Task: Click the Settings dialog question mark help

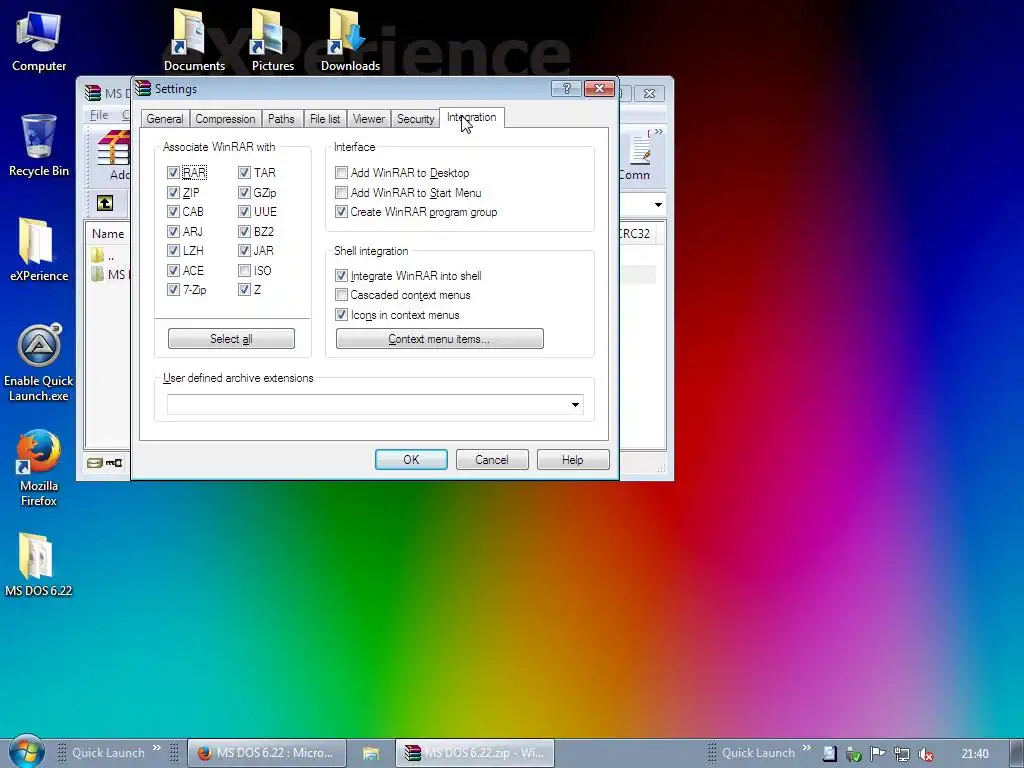Action: 566,88
